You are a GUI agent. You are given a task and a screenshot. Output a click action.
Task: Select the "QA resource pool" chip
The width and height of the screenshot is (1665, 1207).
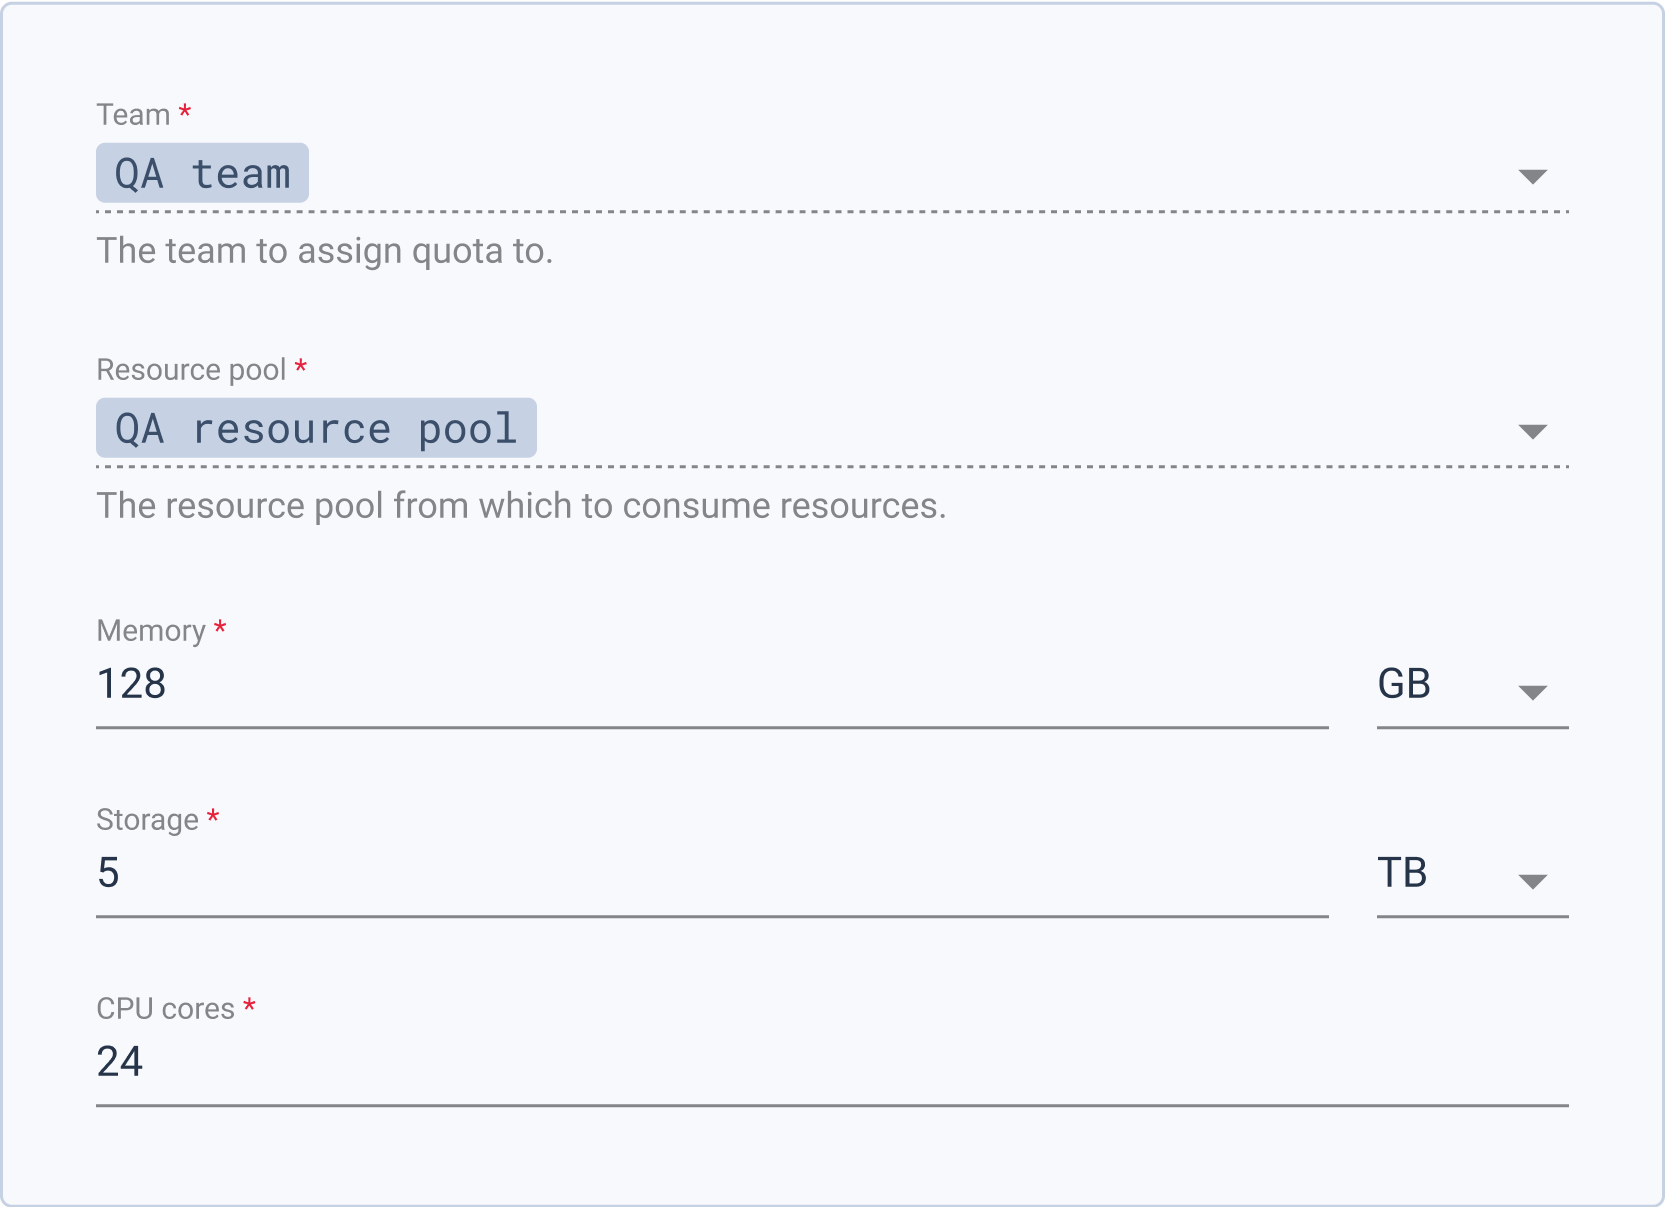(x=316, y=429)
